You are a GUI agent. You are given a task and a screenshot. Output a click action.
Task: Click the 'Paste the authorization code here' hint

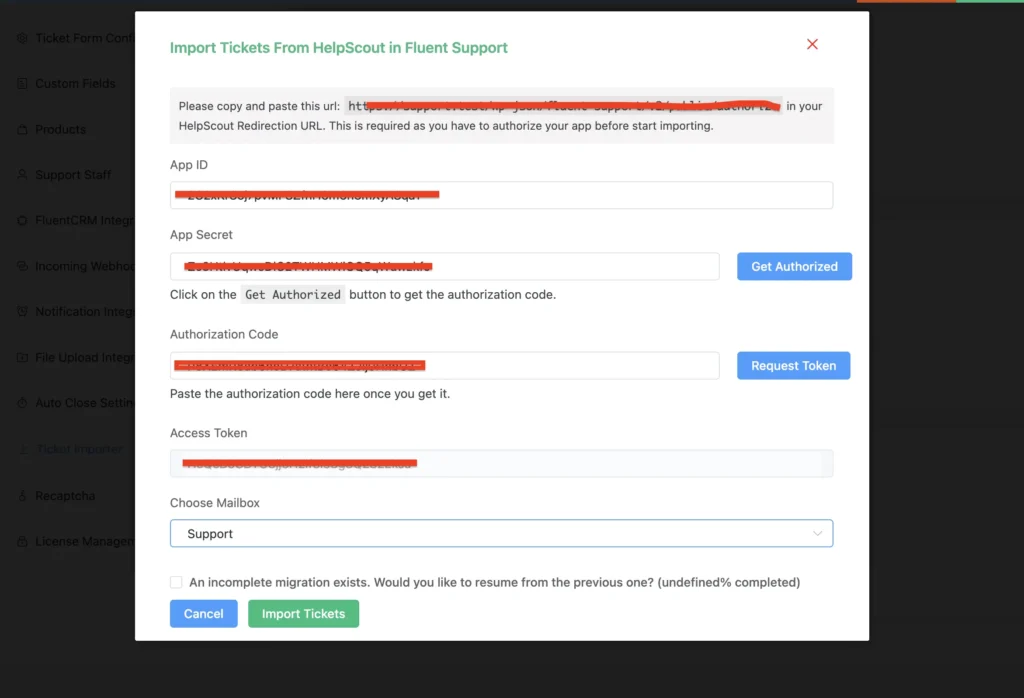tap(310, 394)
